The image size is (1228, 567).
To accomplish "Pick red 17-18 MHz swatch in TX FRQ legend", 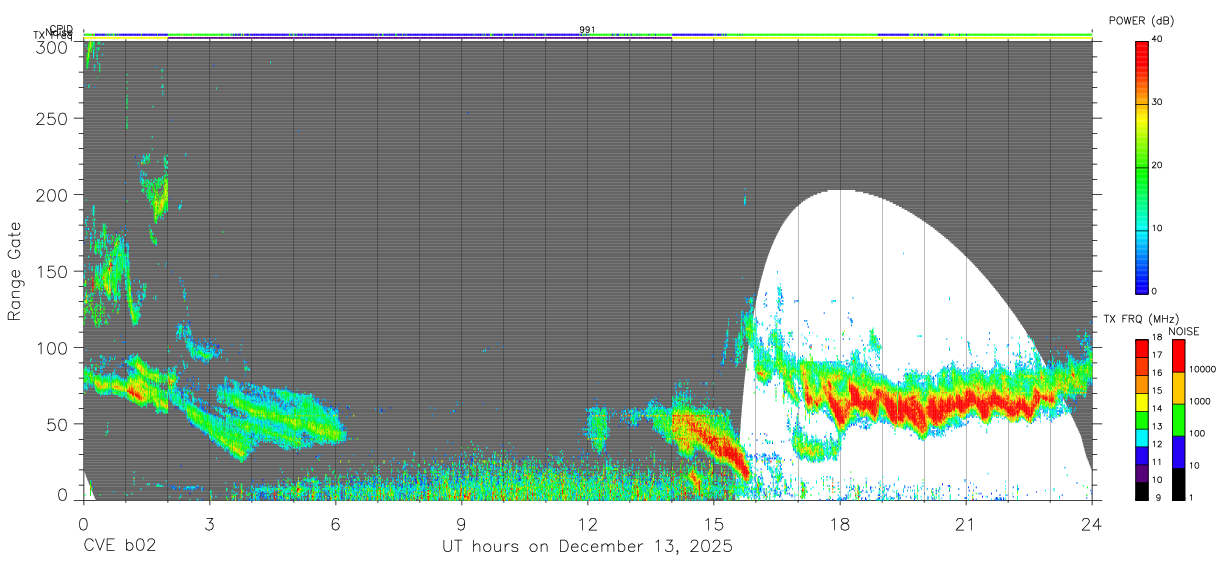I will [1142, 349].
